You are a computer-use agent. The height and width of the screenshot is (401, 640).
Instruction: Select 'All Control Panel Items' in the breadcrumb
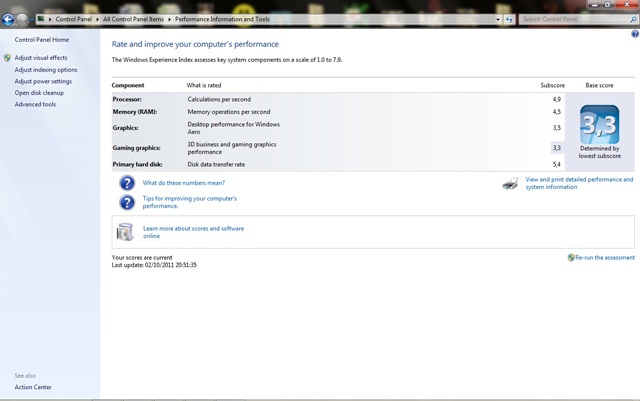click(135, 19)
